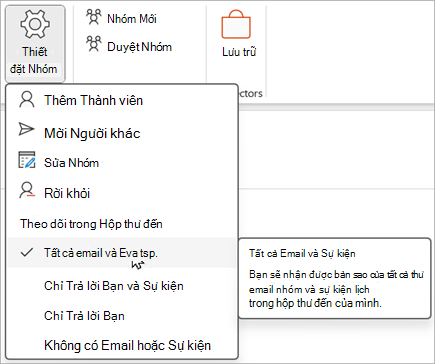Click the paper plane icon for Mời Người khác
Viewport: 435px width, 364px height.
(x=26, y=129)
